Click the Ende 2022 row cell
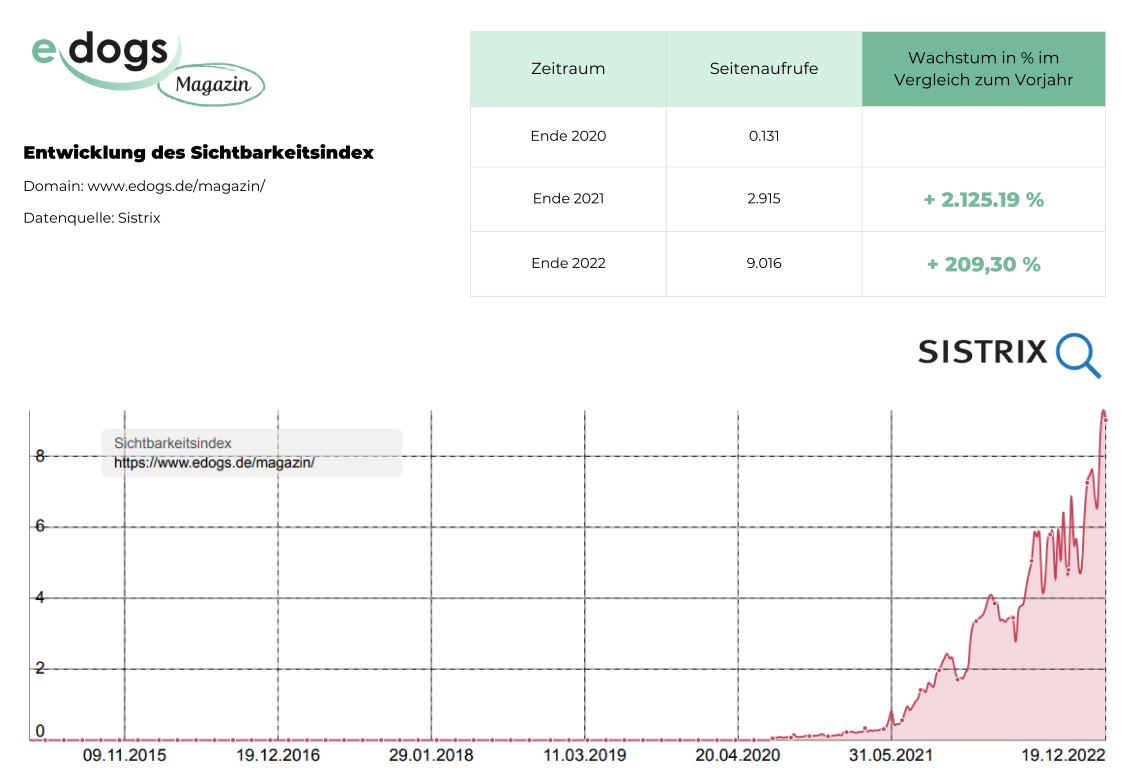1131x775 pixels. click(568, 264)
